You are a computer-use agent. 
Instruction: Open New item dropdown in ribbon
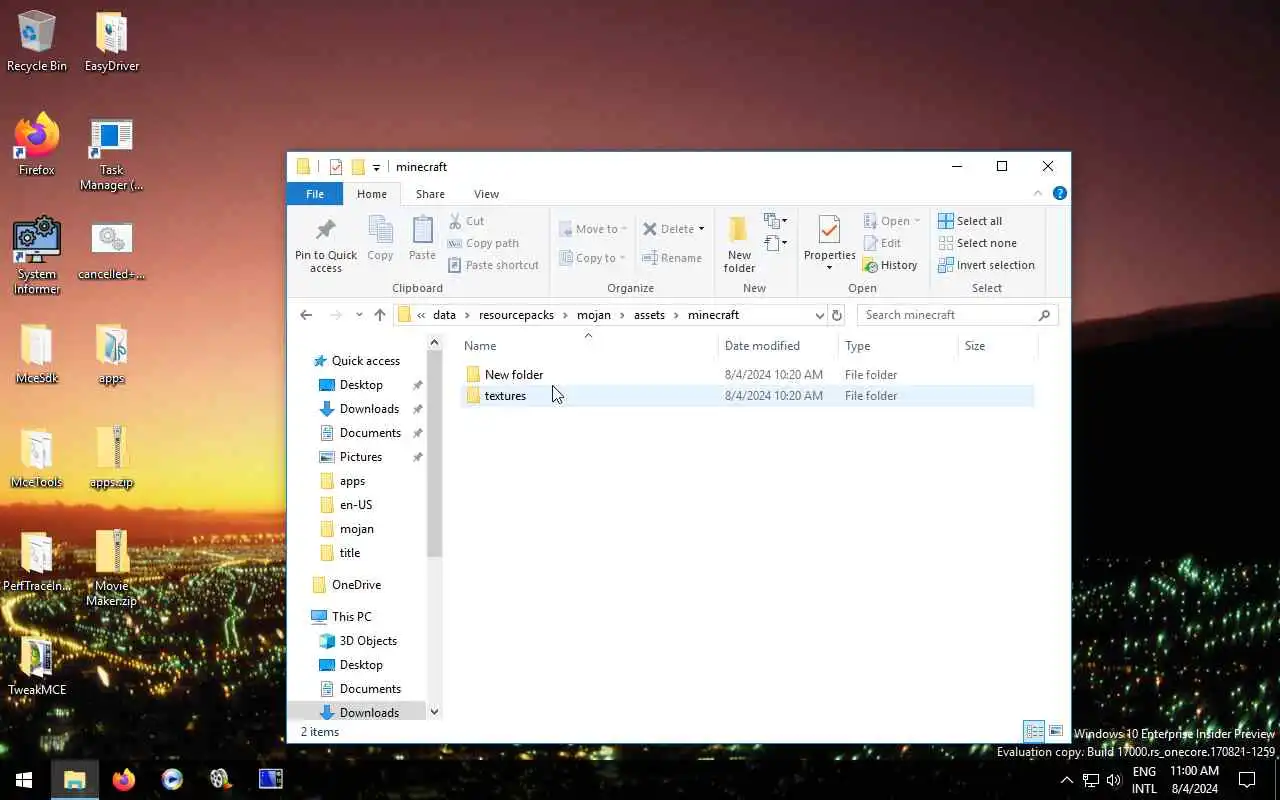[775, 221]
